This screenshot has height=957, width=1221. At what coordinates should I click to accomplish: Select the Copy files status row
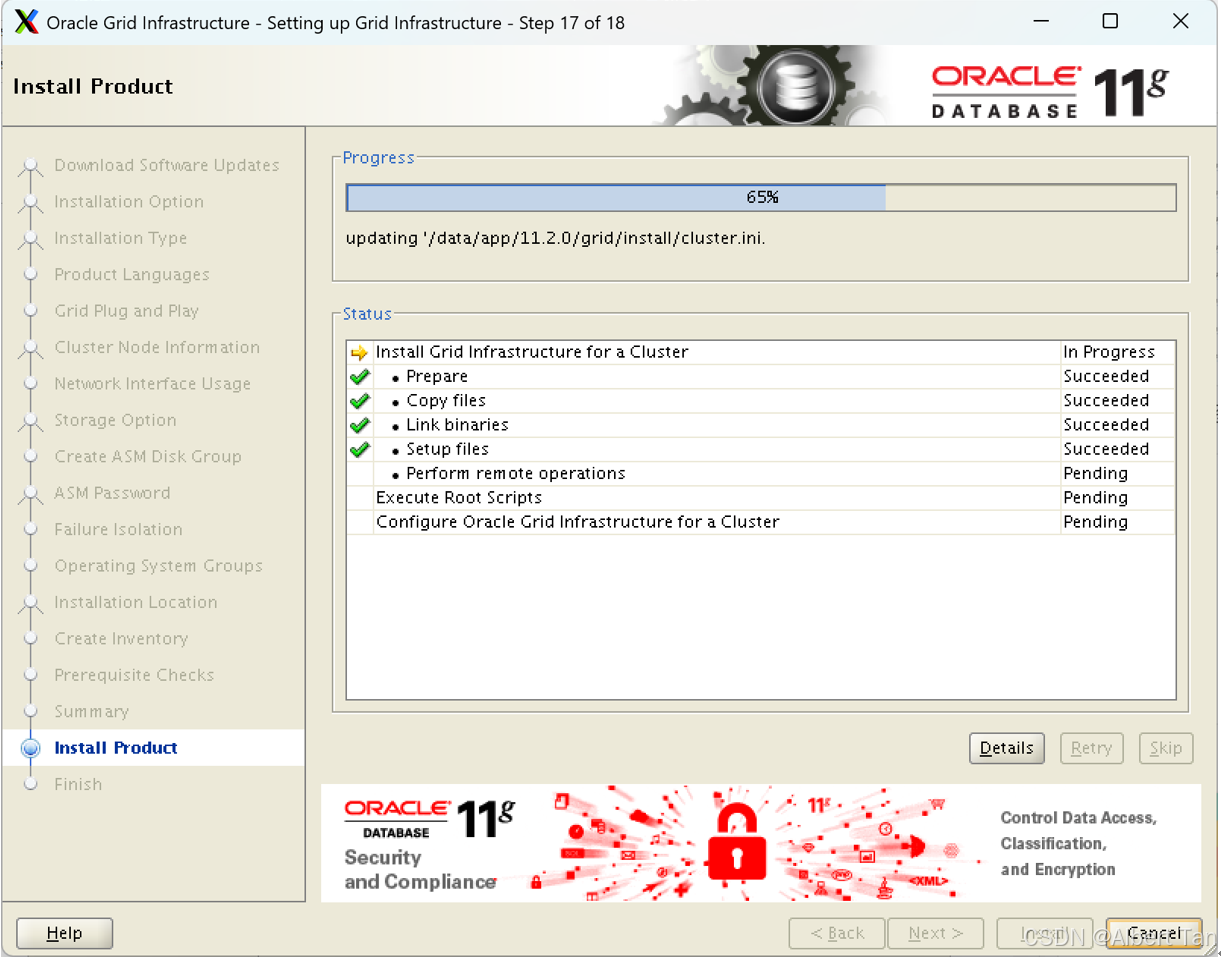(761, 401)
